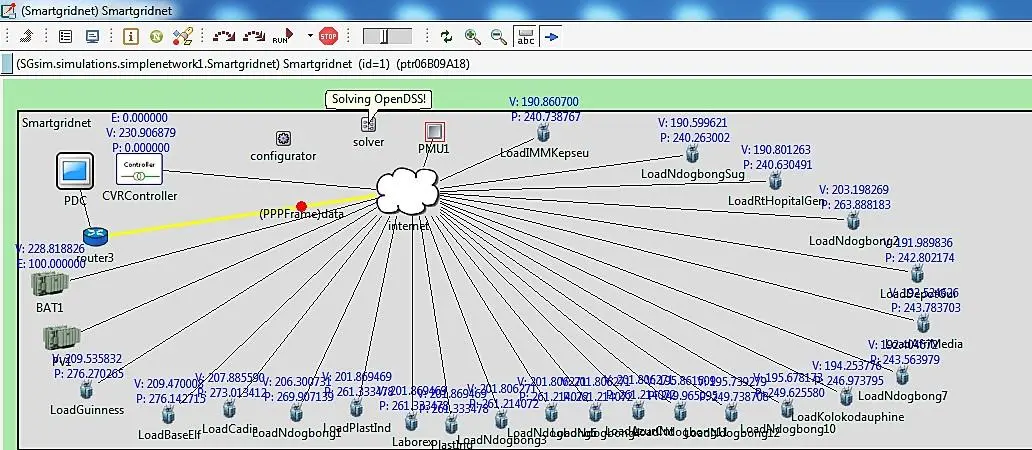Click 'V: 228.818826' above BAT1
1032x450 pixels.
pyautogui.click(x=49, y=249)
